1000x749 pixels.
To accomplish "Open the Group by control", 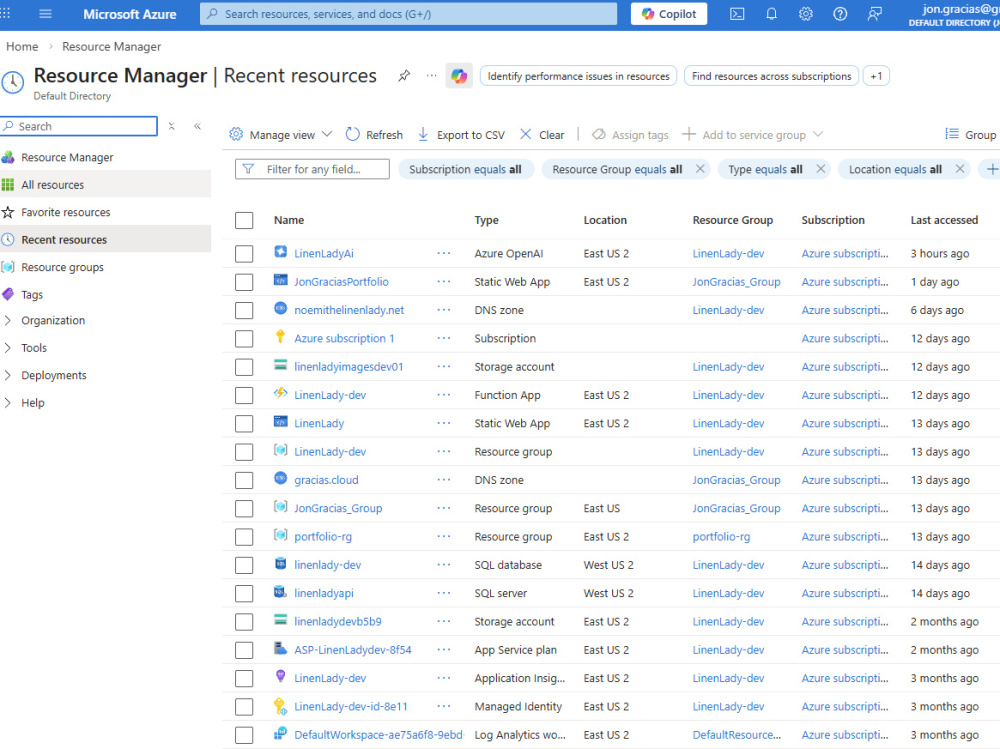I will [971, 135].
